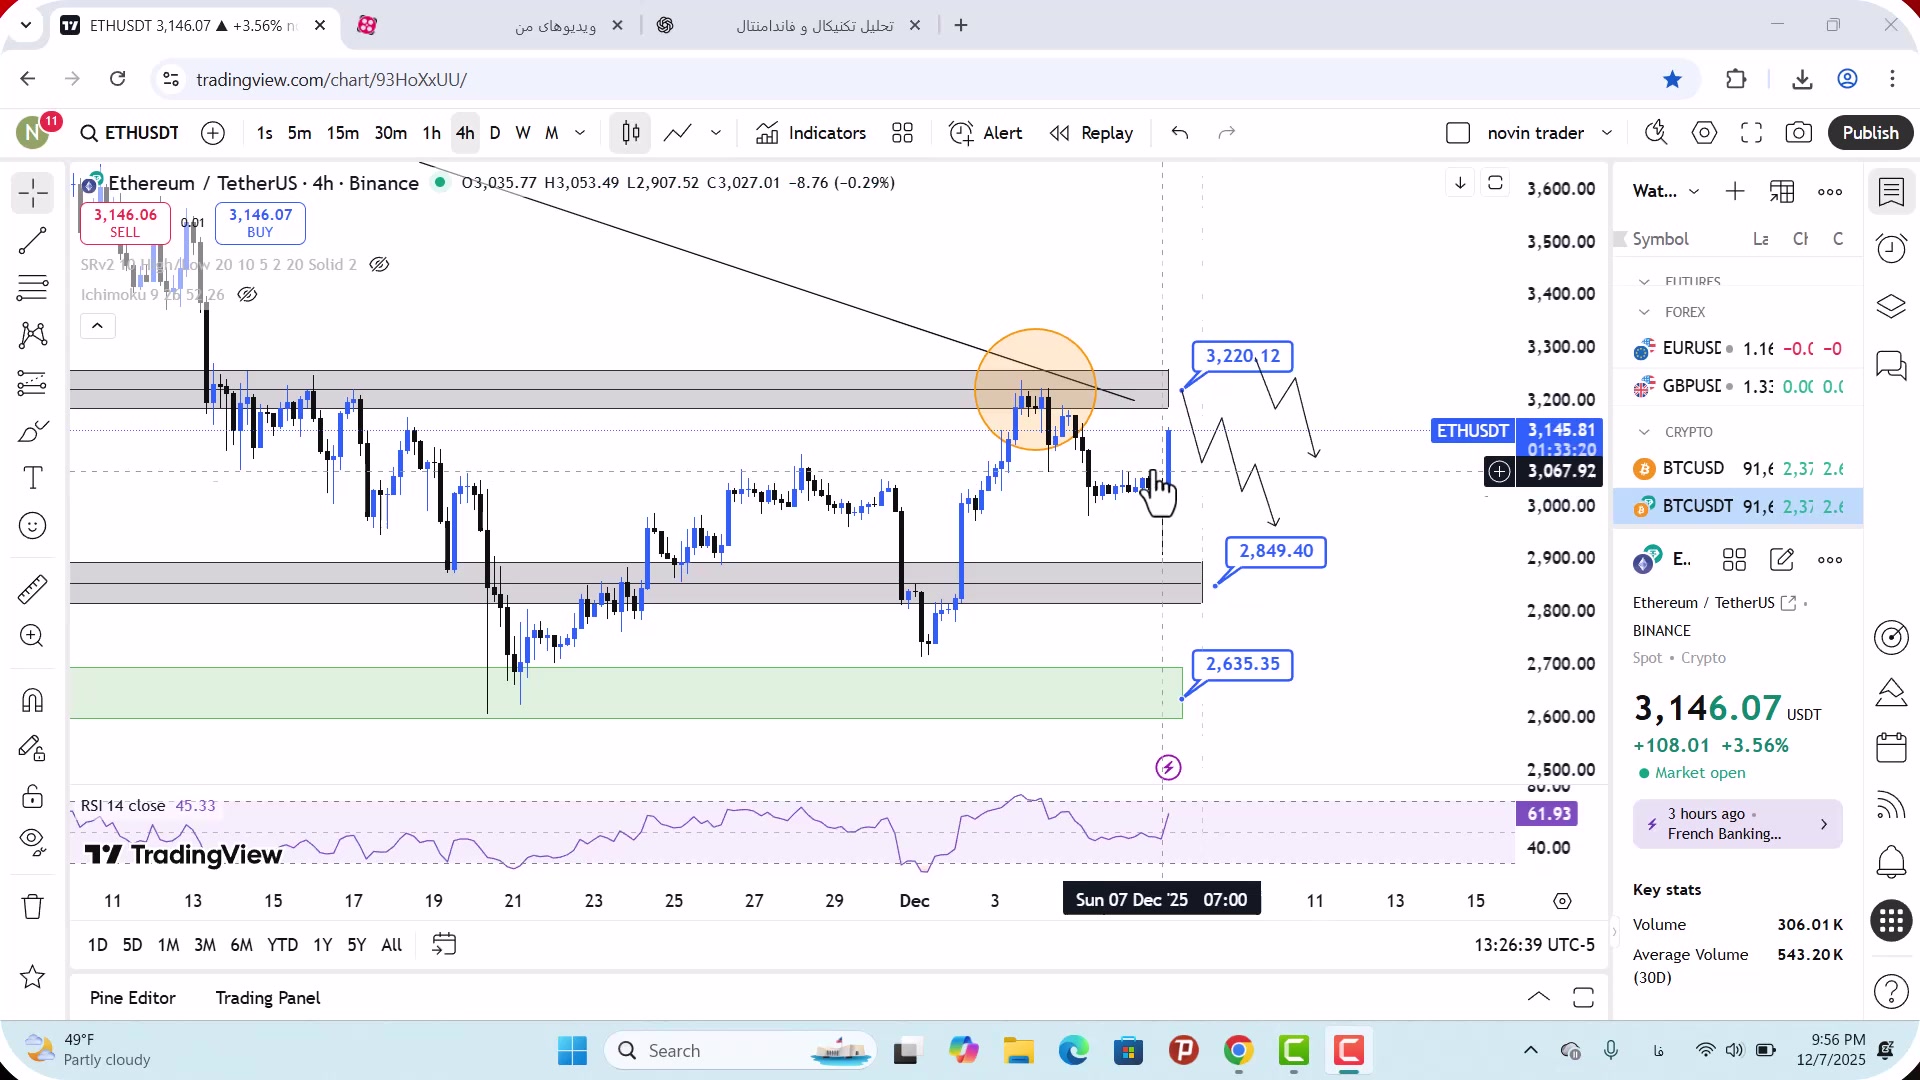Select the text annotation tool
Screen dimensions: 1920x1080
tap(33, 478)
